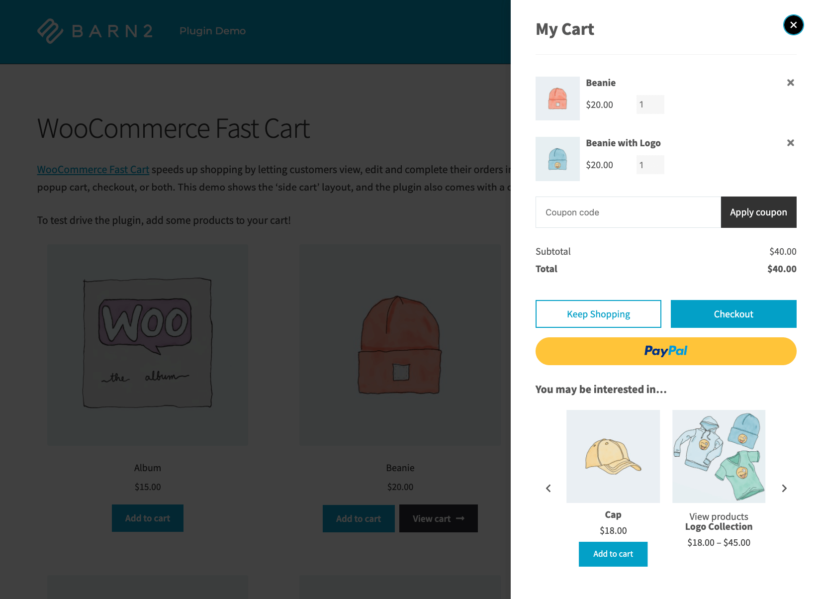Add the Cap to the cart
The height and width of the screenshot is (599, 820).
coord(612,553)
